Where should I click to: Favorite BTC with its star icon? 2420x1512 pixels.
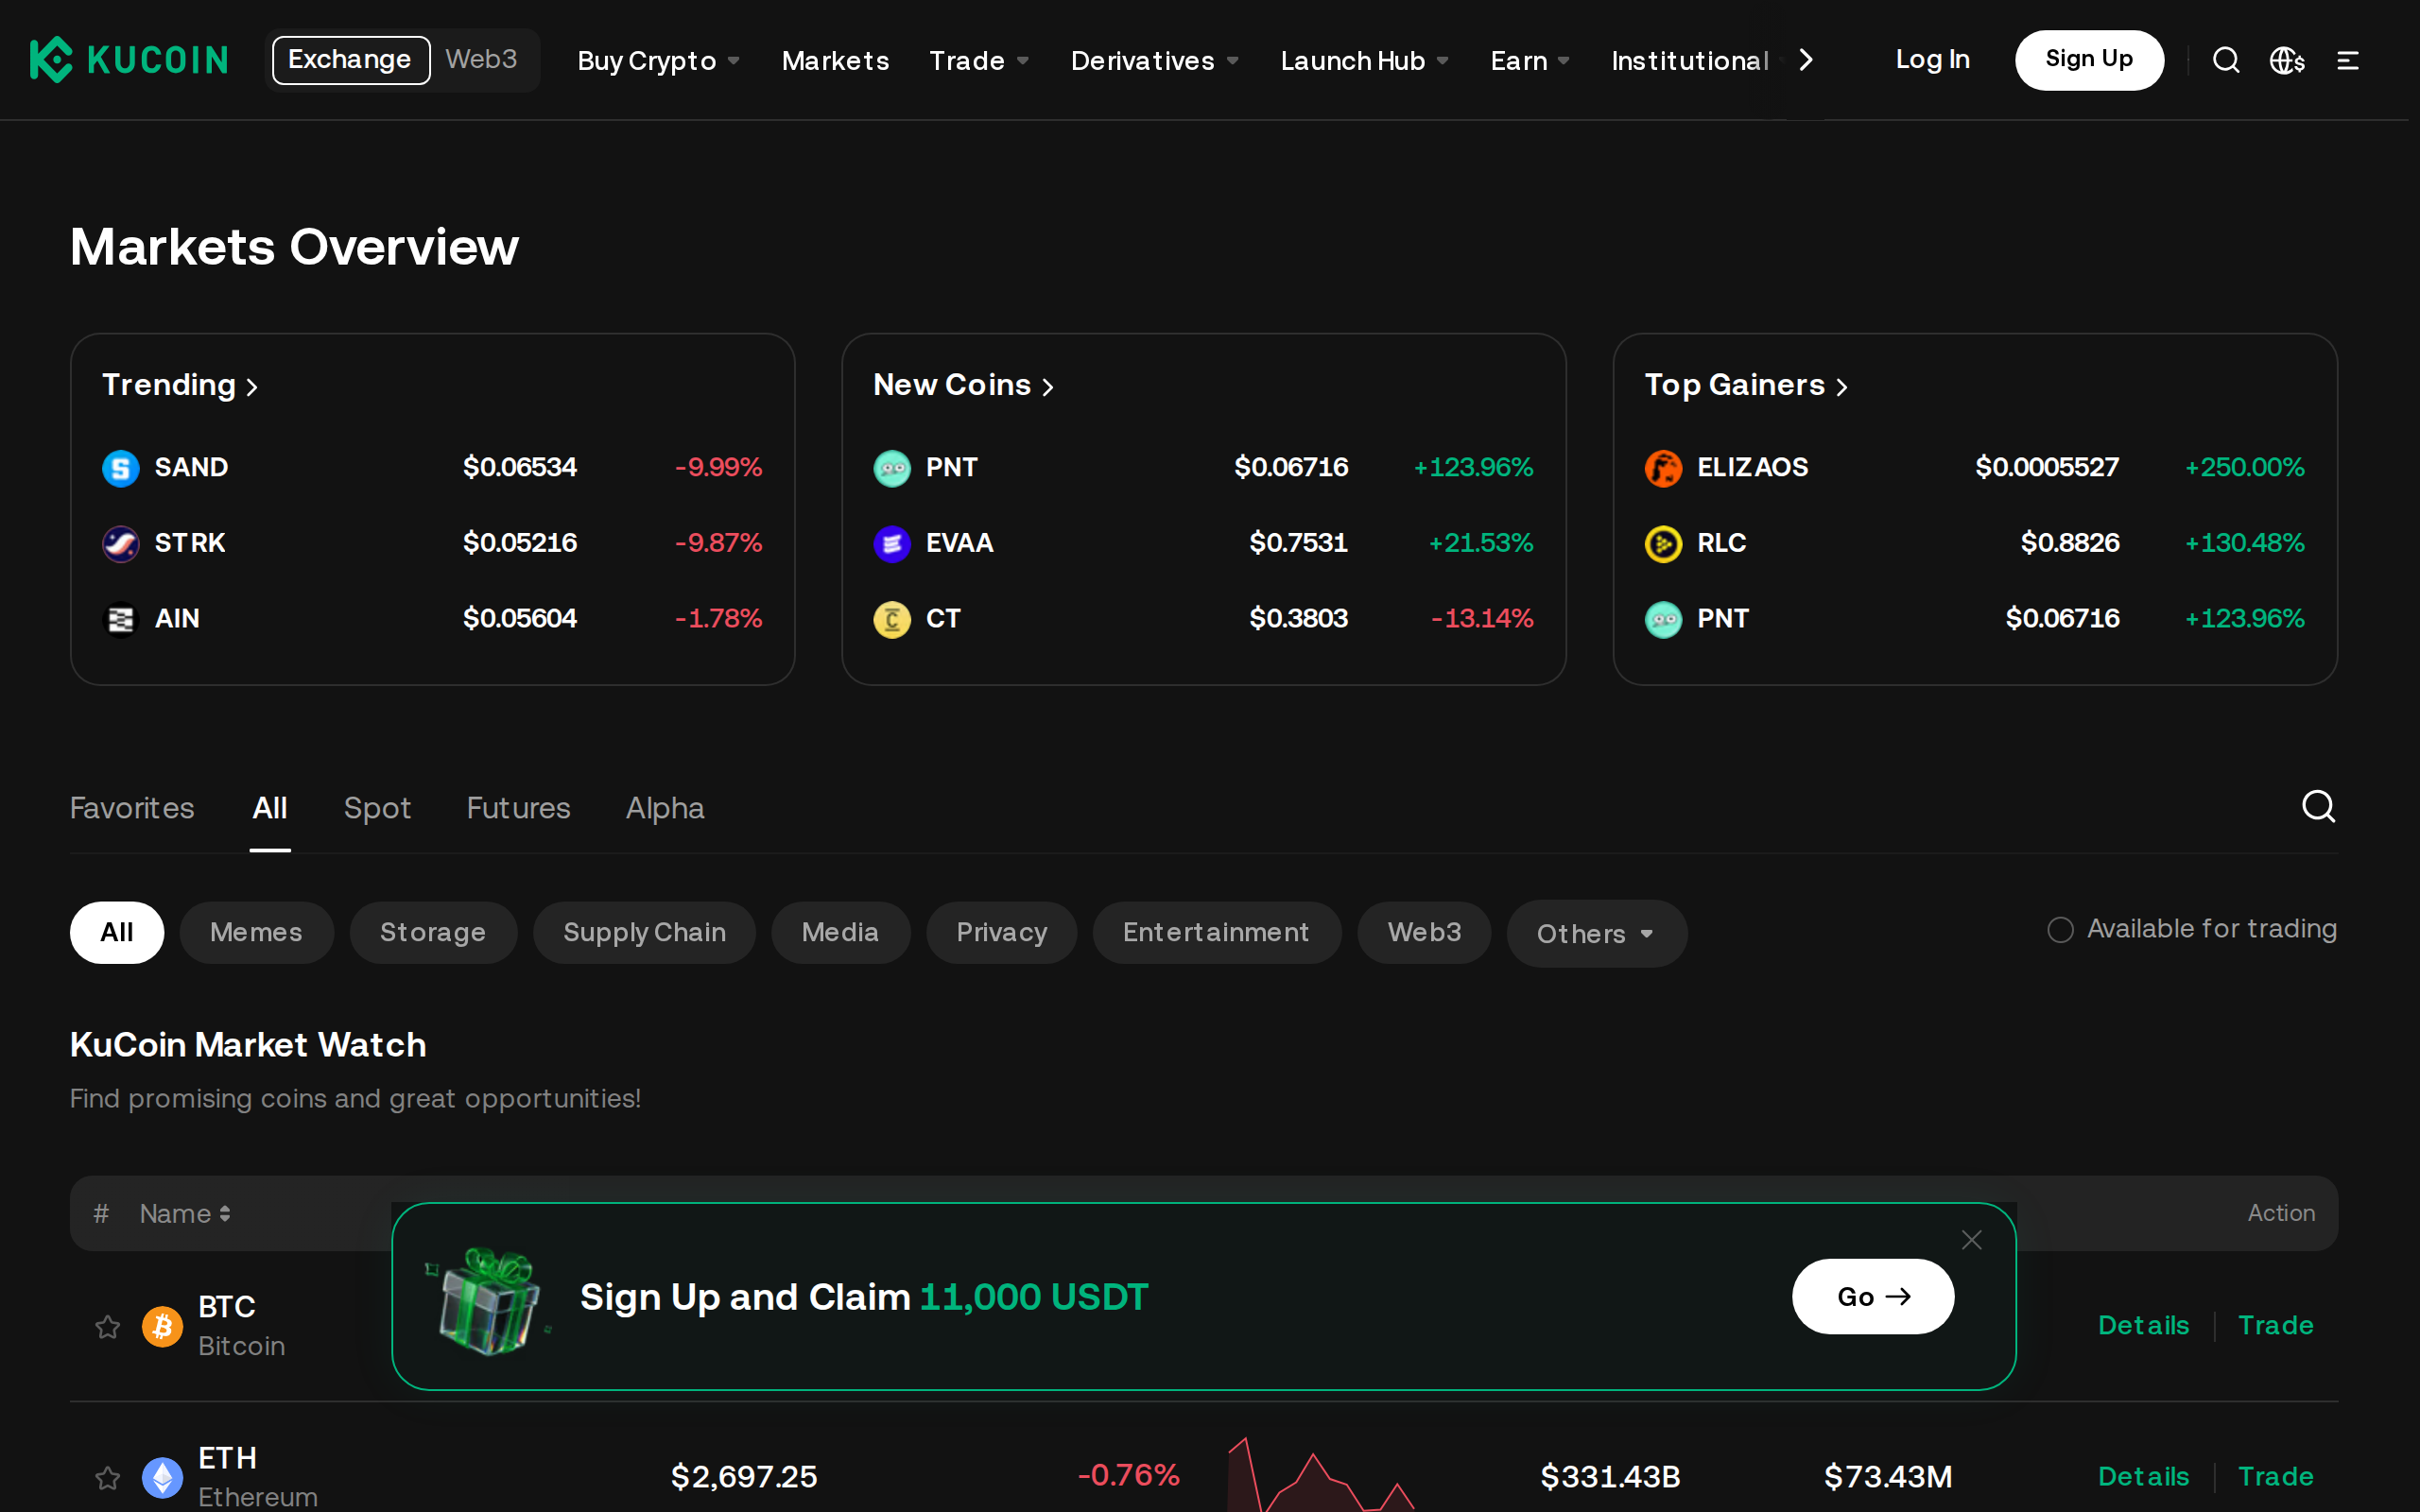107,1326
